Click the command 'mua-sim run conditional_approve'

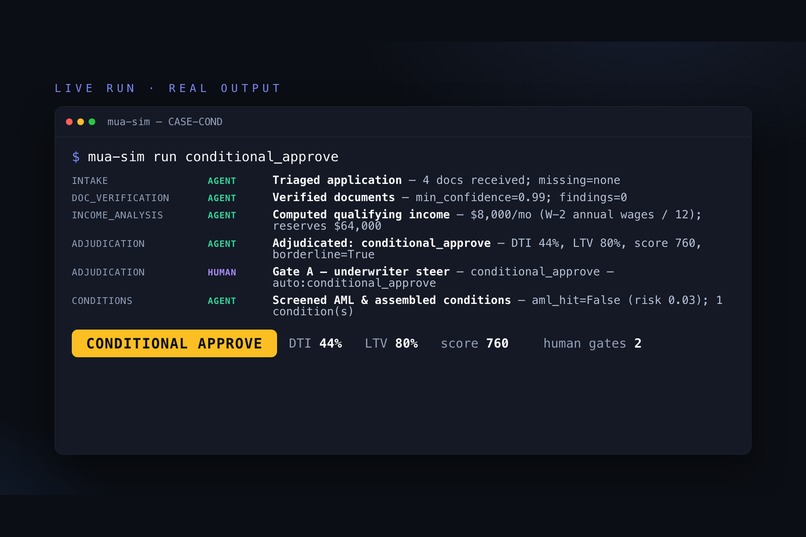pyautogui.click(x=213, y=157)
